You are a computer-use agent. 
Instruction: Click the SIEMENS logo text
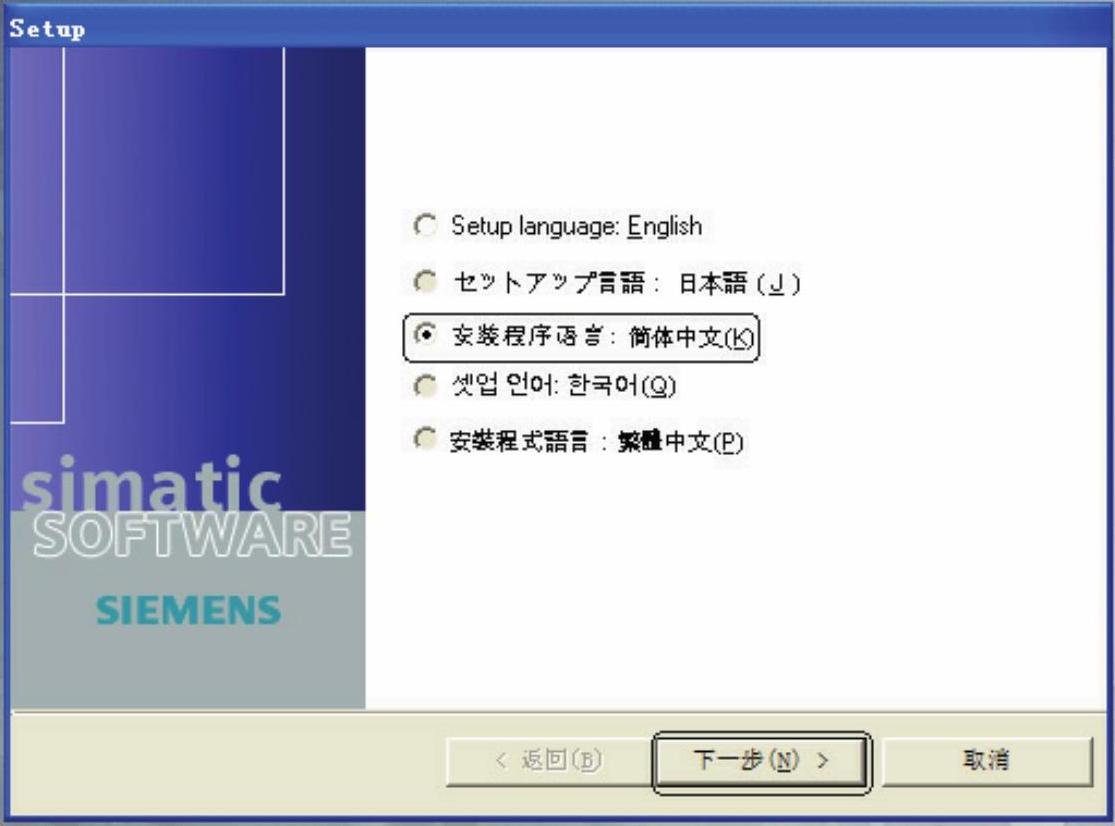(x=188, y=610)
